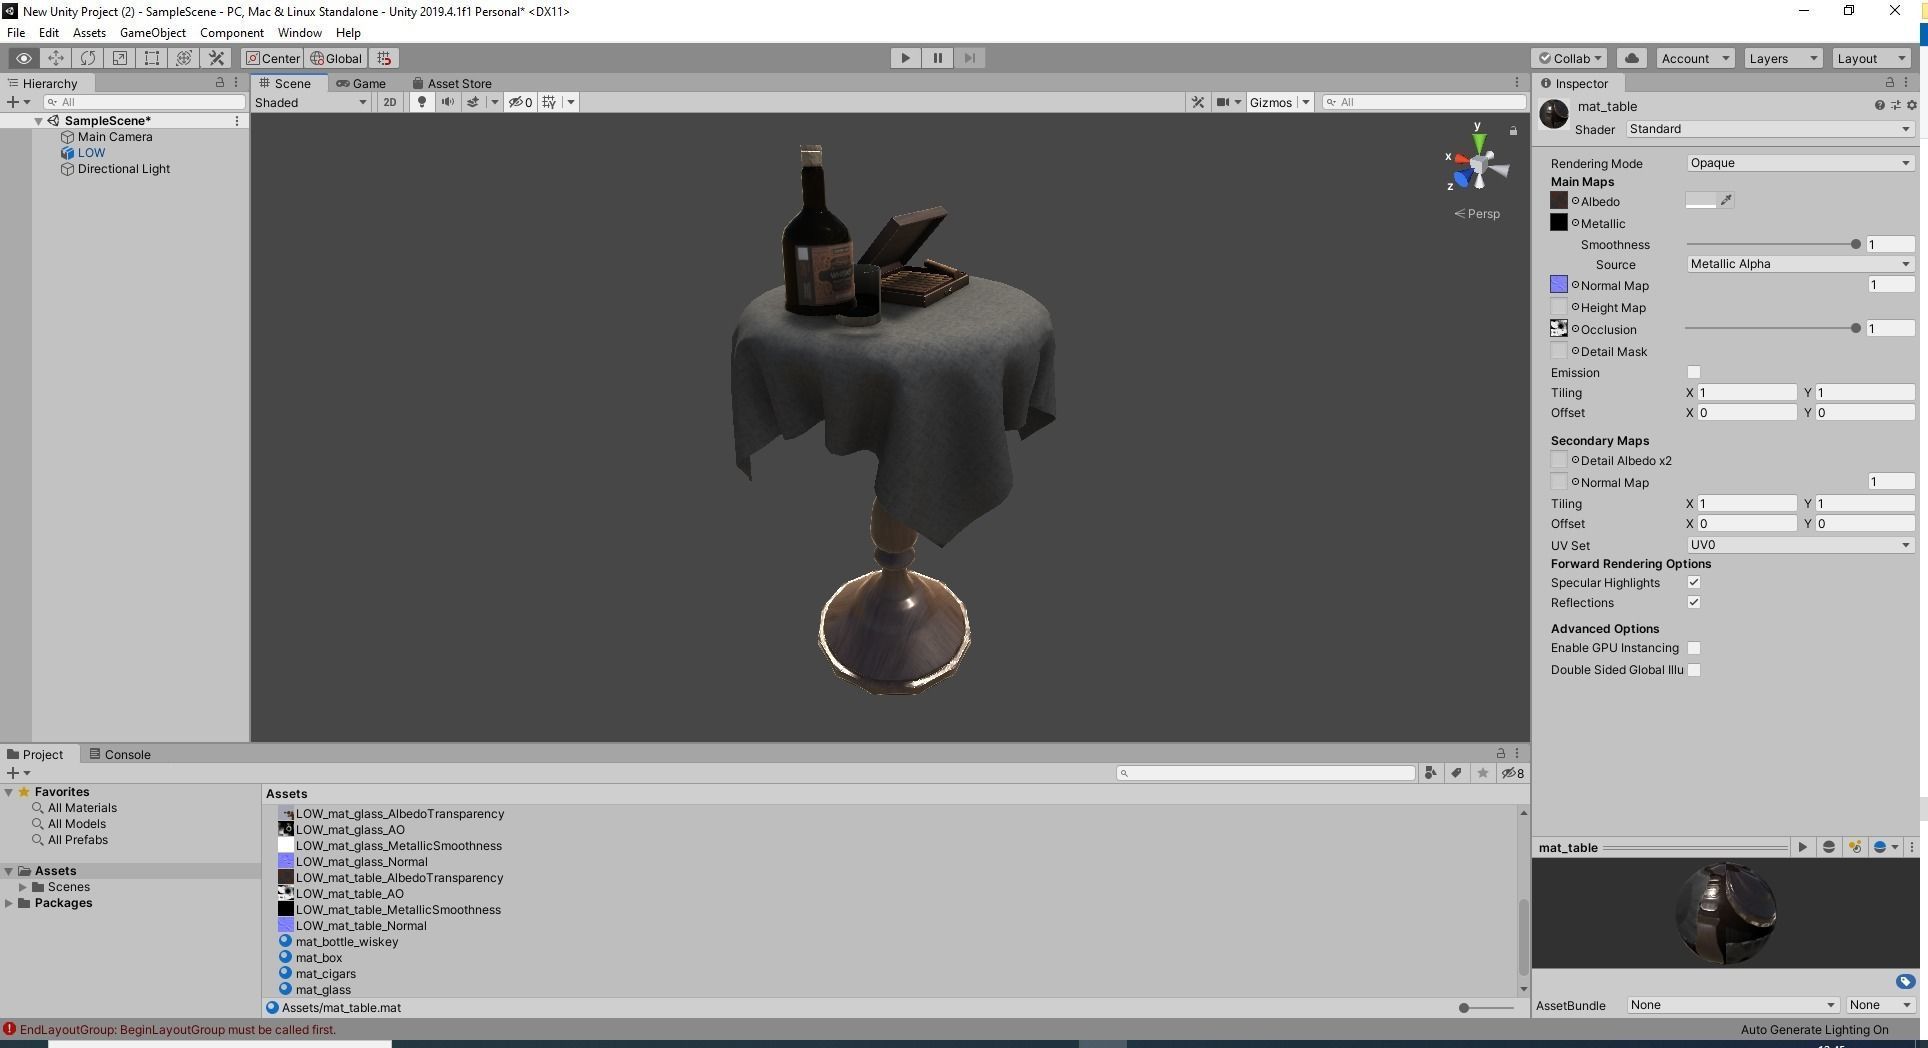The width and height of the screenshot is (1928, 1048).
Task: Toggle scene lighting bulb icon
Action: pos(422,102)
